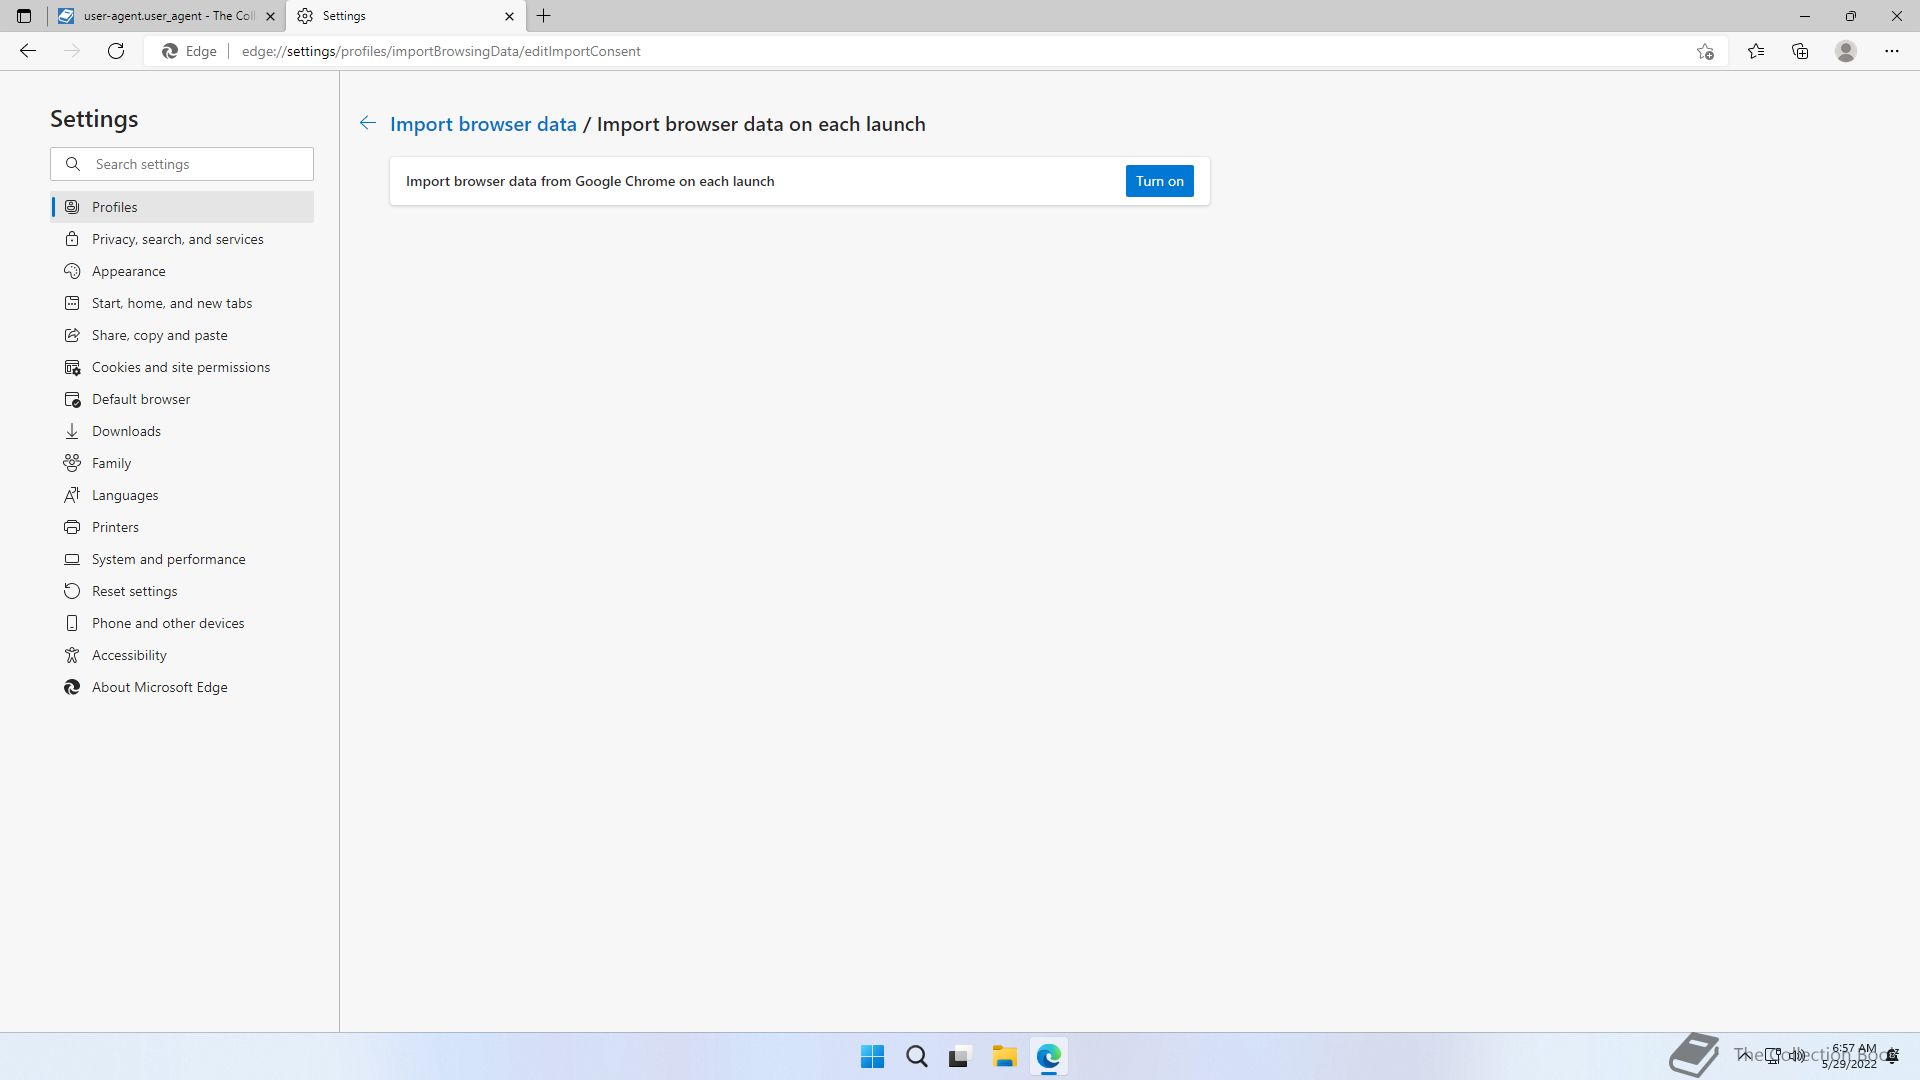Image resolution: width=1920 pixels, height=1080 pixels.
Task: Open the Collections icon in toolbar
Action: [1800, 51]
